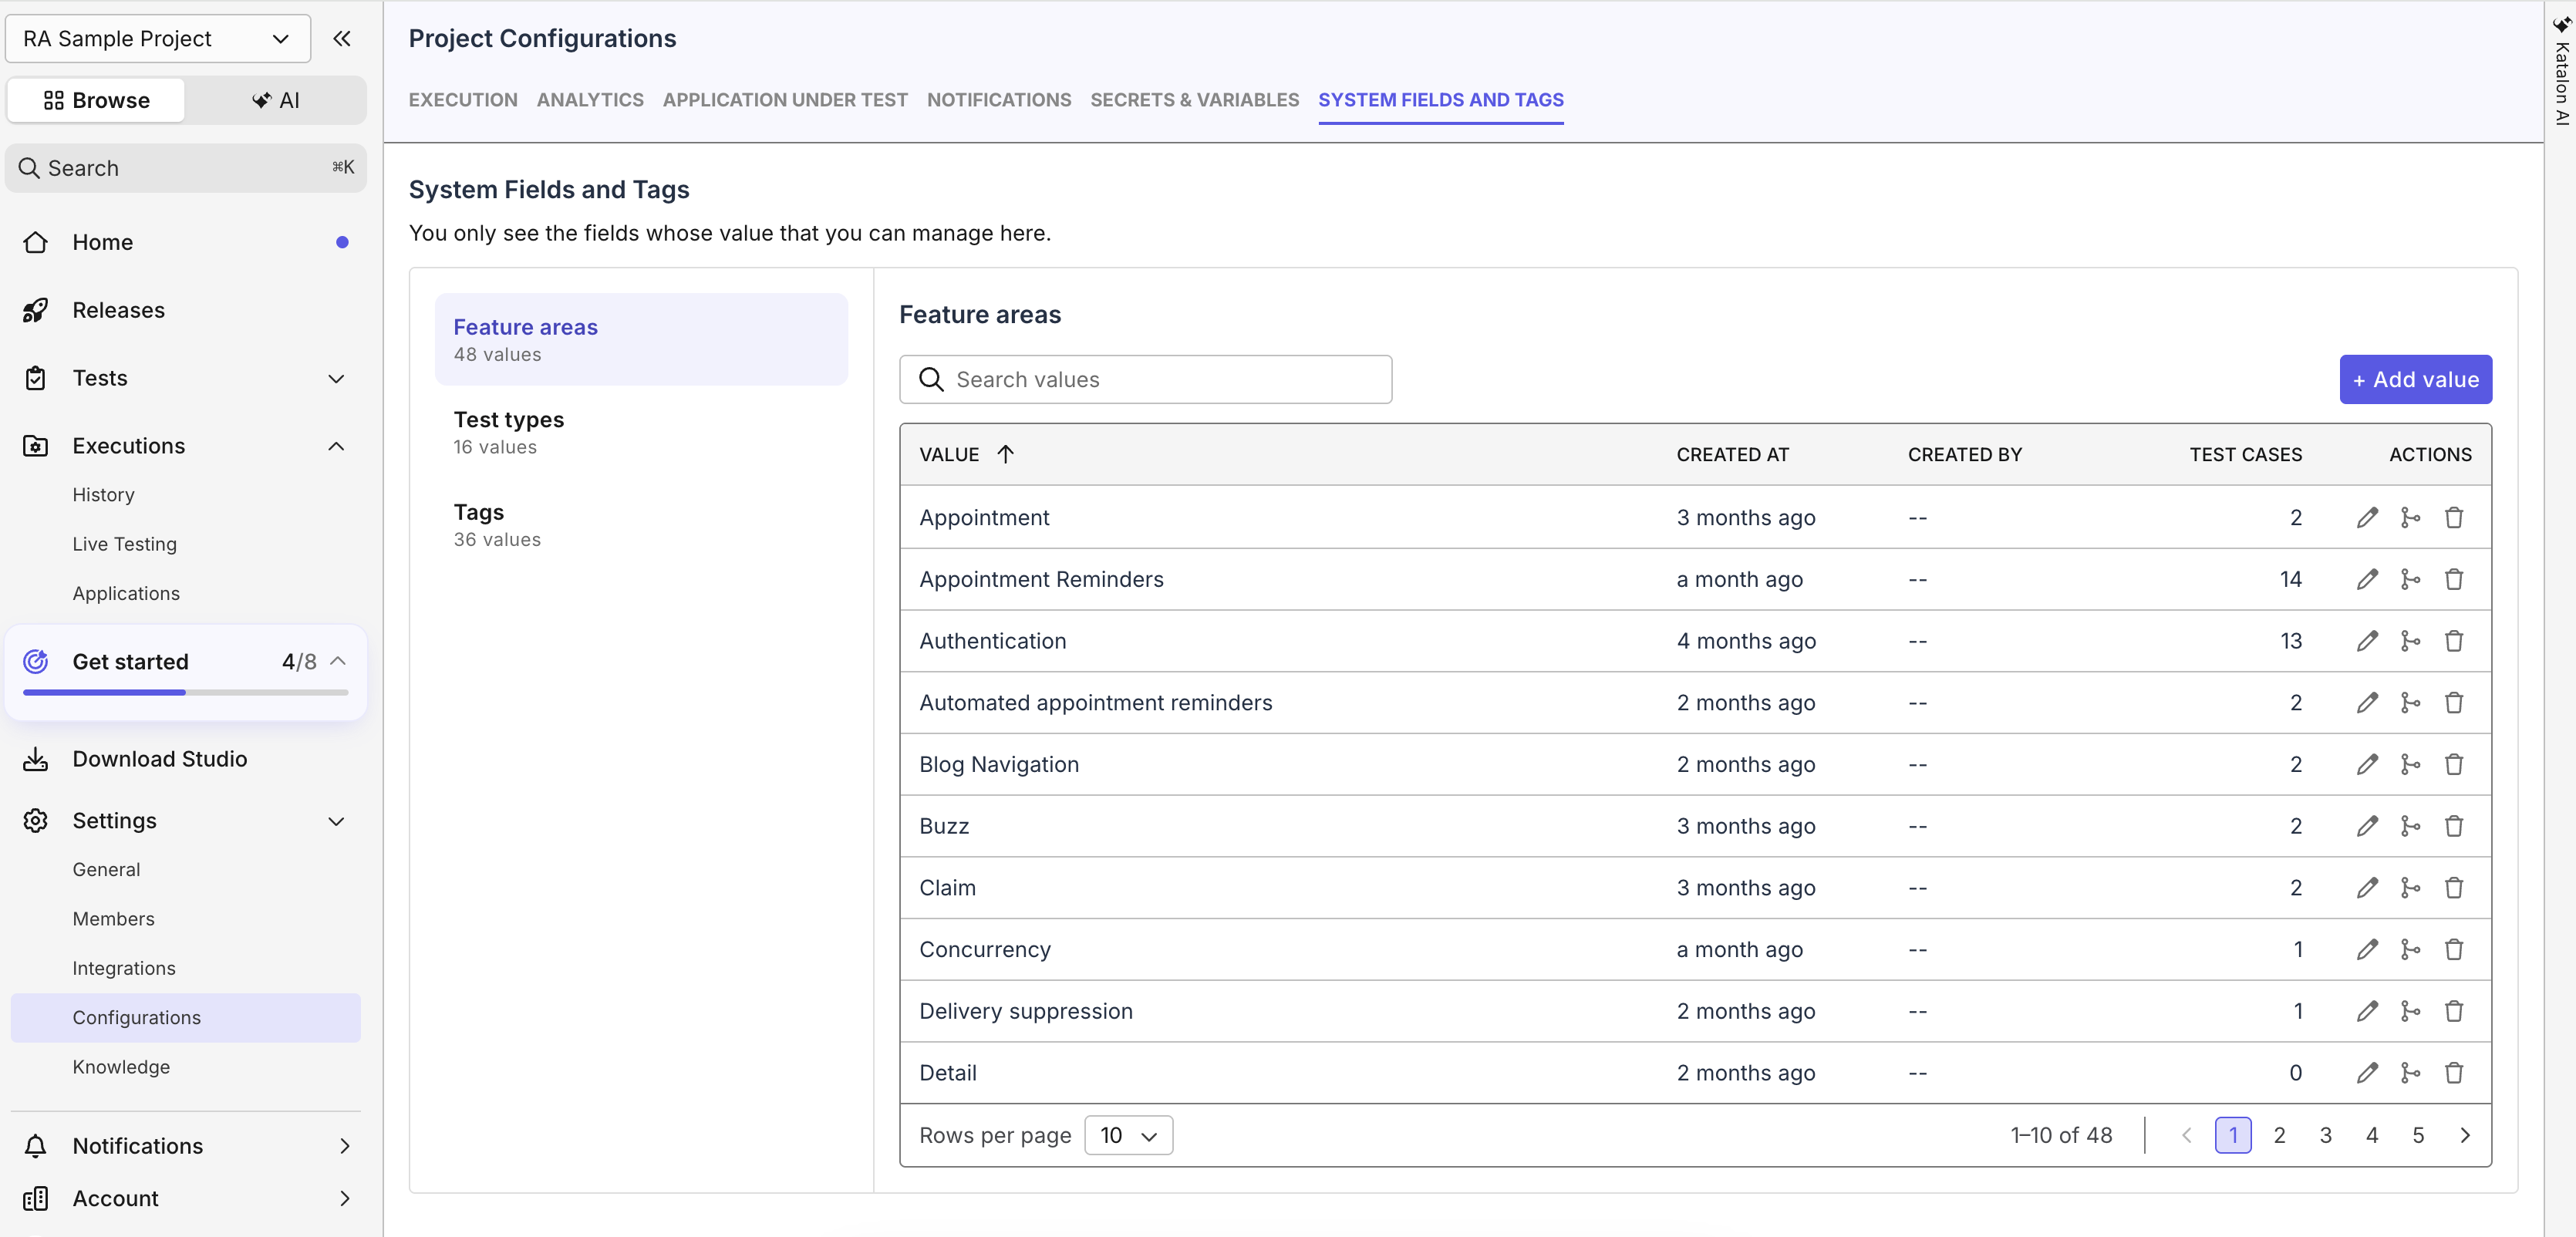Open Test types field list
The image size is (2576, 1237).
click(x=641, y=432)
